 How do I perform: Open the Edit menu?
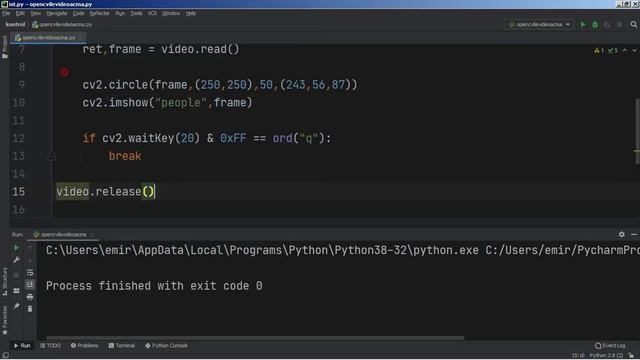coord(20,13)
